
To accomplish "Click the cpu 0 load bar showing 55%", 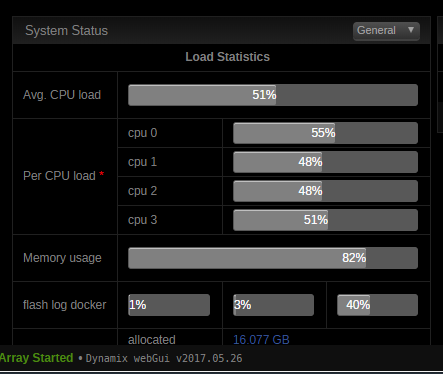I will coord(325,133).
